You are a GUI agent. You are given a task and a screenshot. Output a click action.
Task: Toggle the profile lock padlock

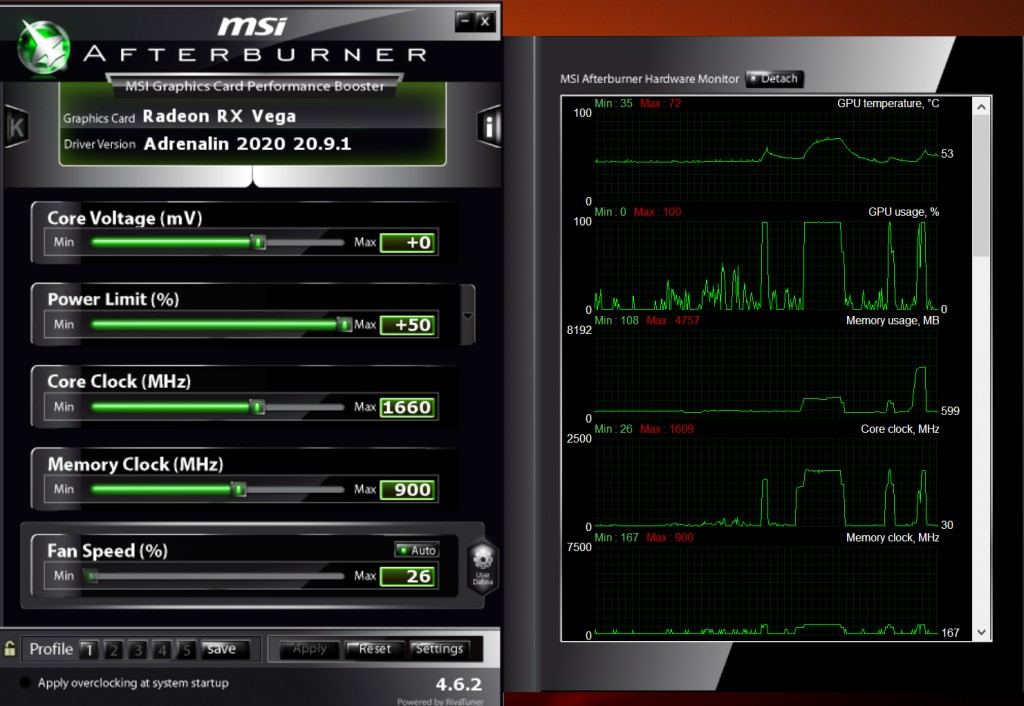coord(12,649)
